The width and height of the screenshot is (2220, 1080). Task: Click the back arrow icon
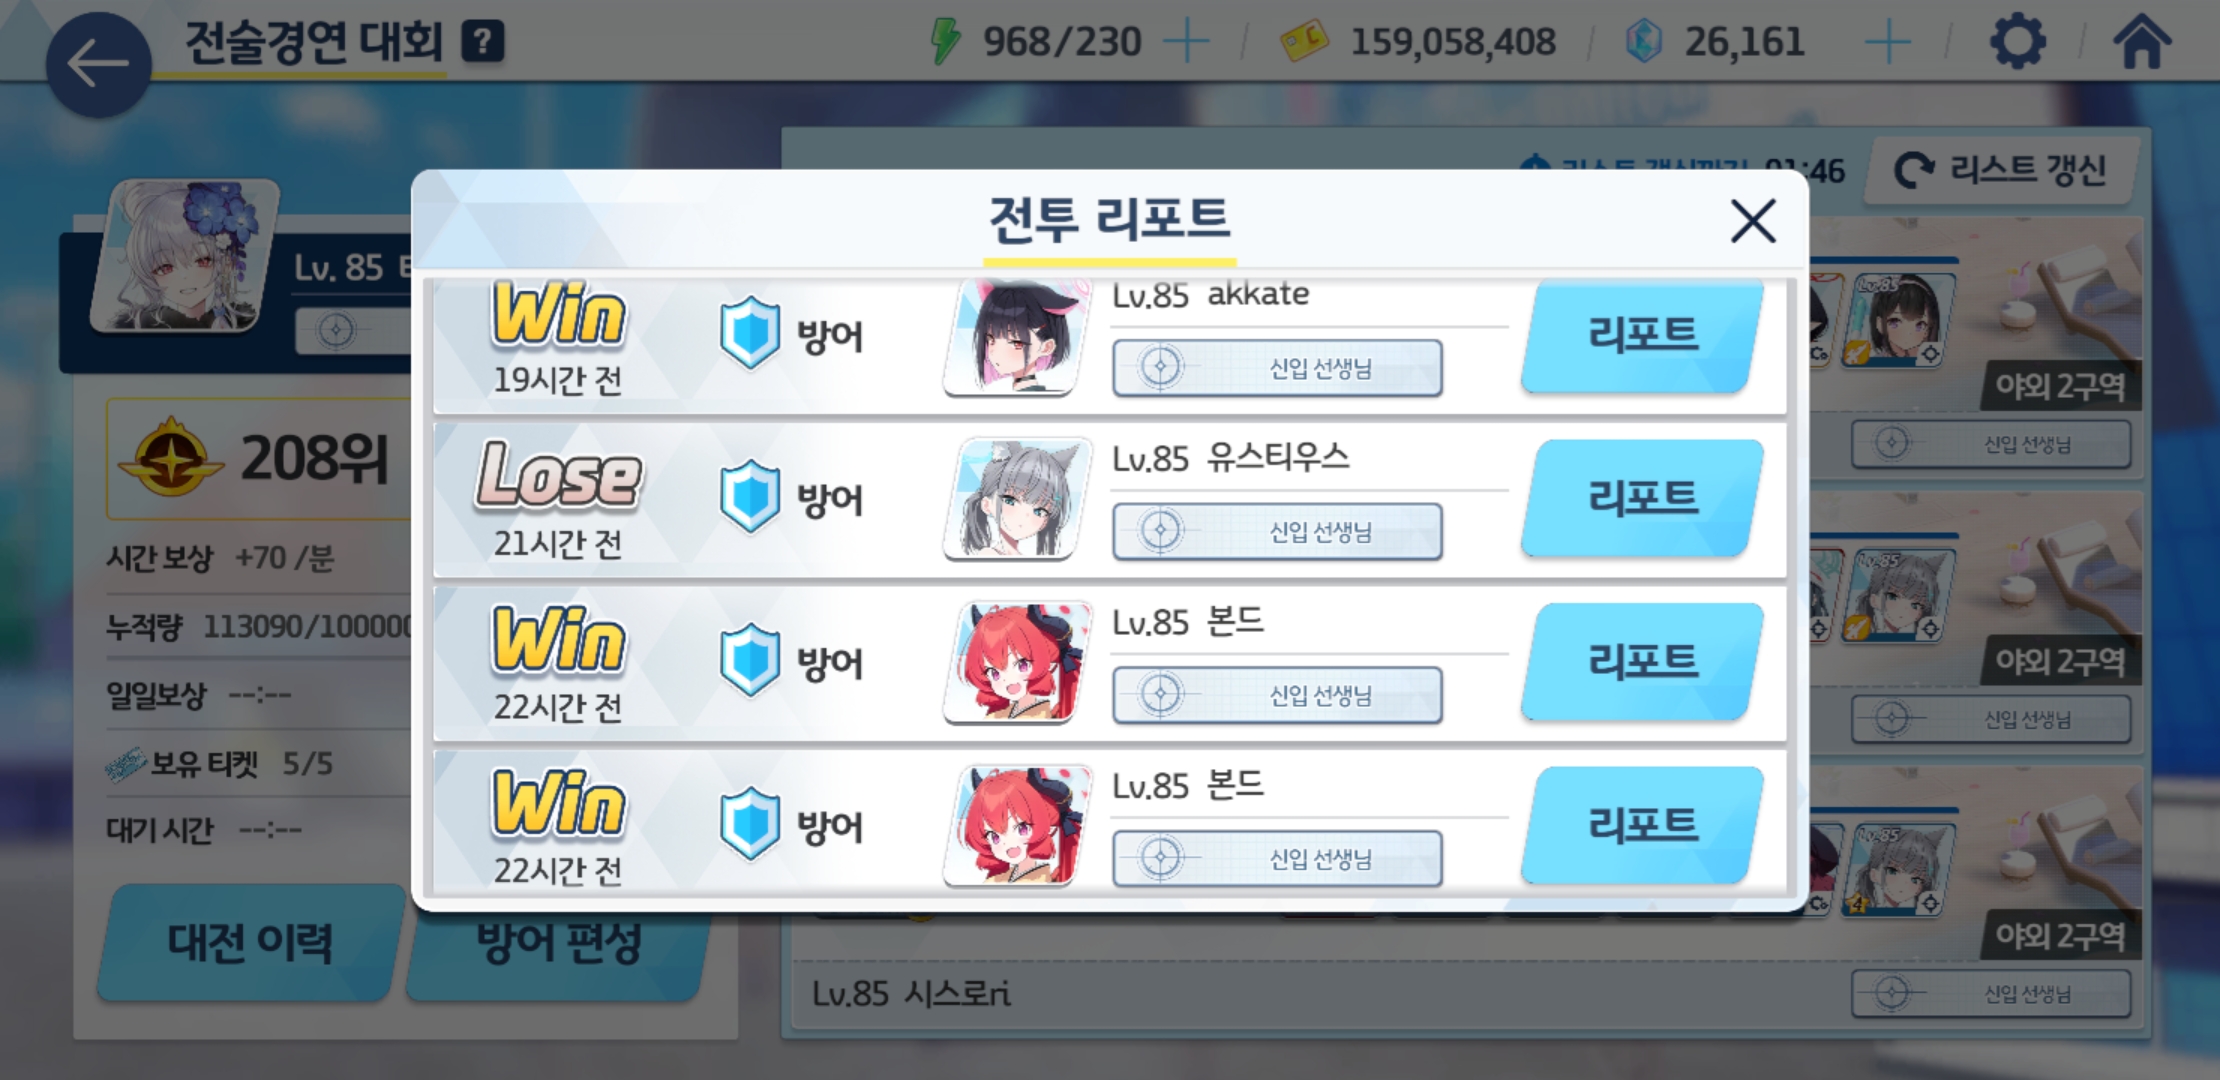(98, 65)
